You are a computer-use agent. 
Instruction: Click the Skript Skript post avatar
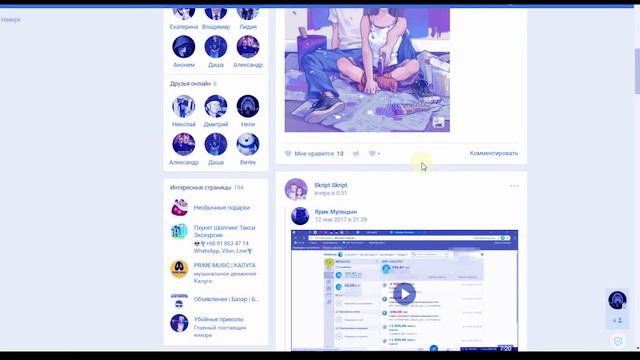pyautogui.click(x=296, y=189)
